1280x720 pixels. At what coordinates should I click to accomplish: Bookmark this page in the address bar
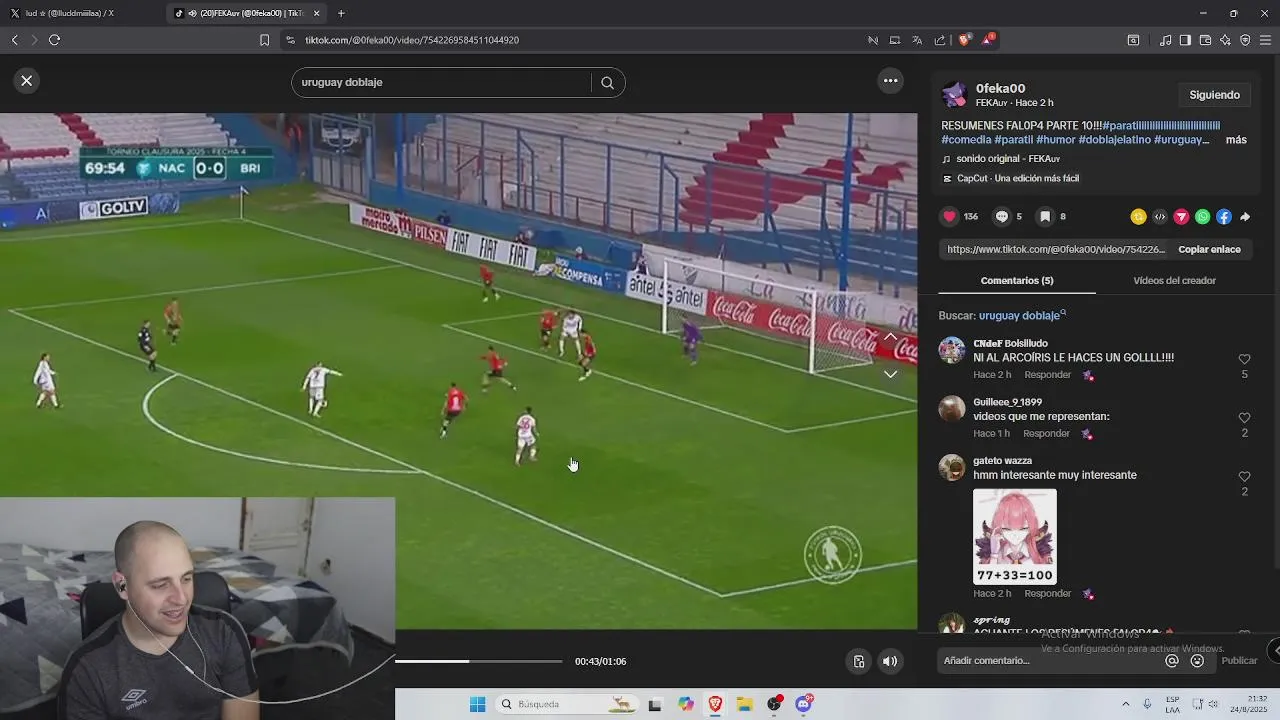pos(264,40)
